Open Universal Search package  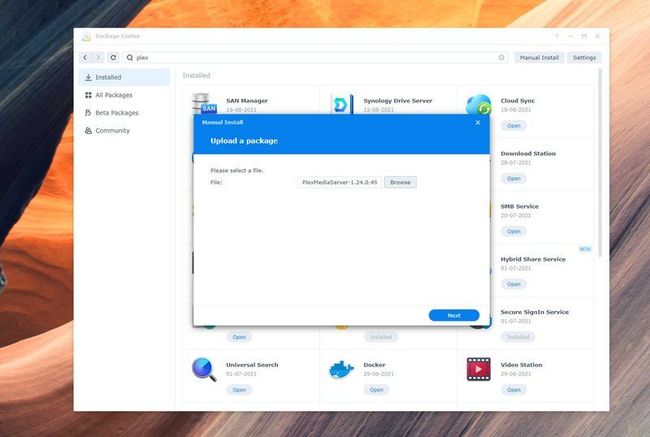click(x=239, y=390)
